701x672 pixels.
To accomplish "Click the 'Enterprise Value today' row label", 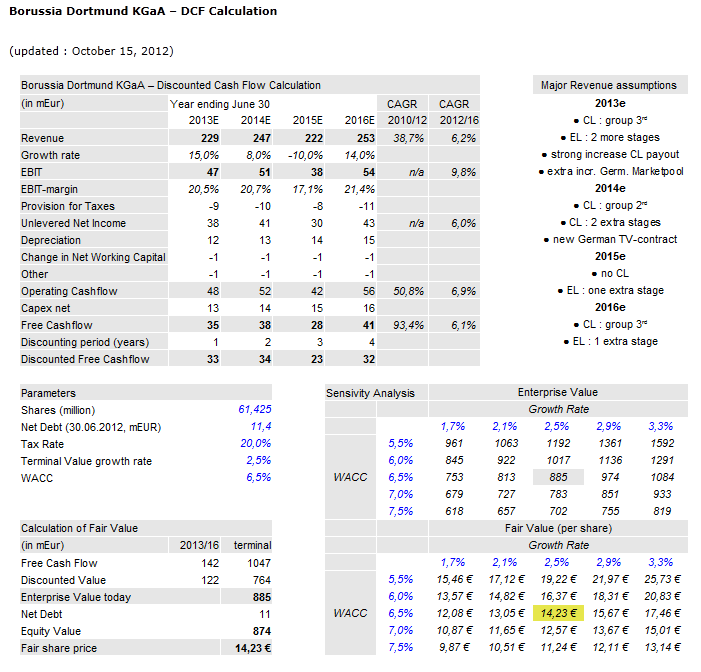I will tap(75, 597).
